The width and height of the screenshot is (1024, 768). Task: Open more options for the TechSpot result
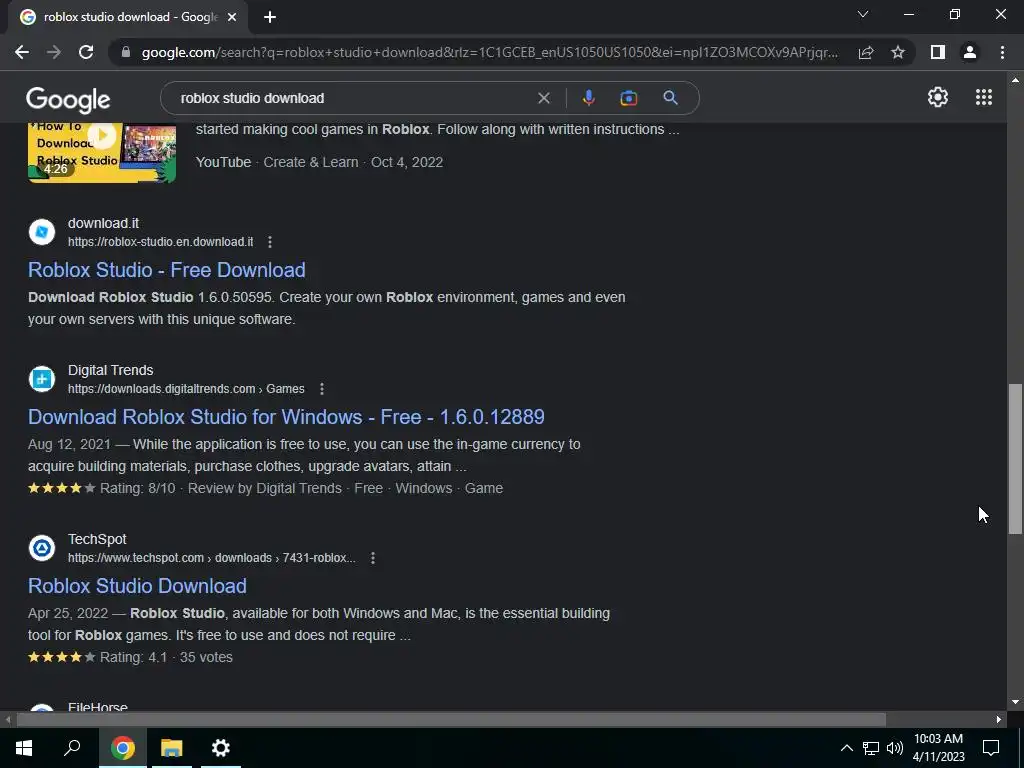coord(373,558)
